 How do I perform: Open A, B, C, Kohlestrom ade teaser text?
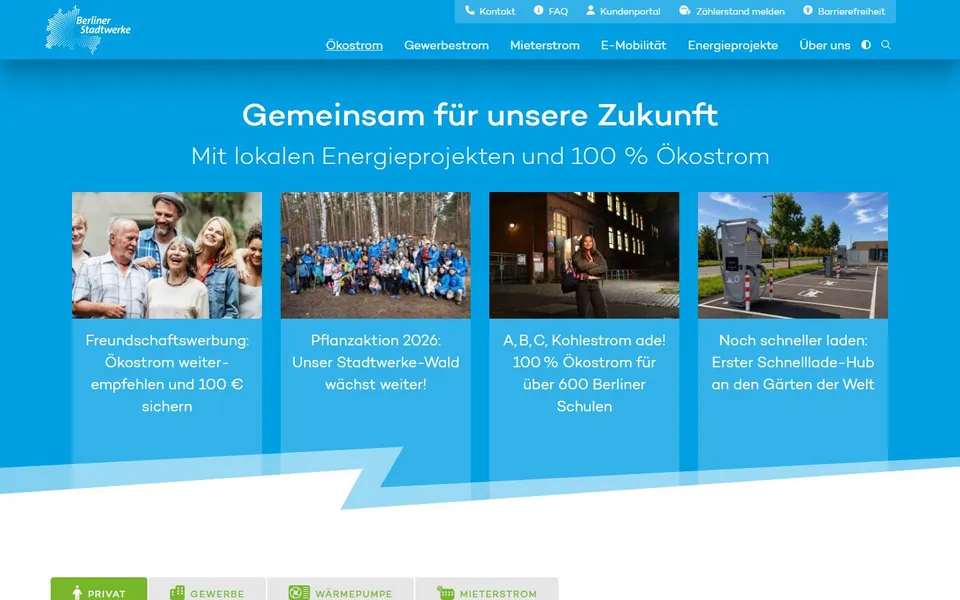584,373
